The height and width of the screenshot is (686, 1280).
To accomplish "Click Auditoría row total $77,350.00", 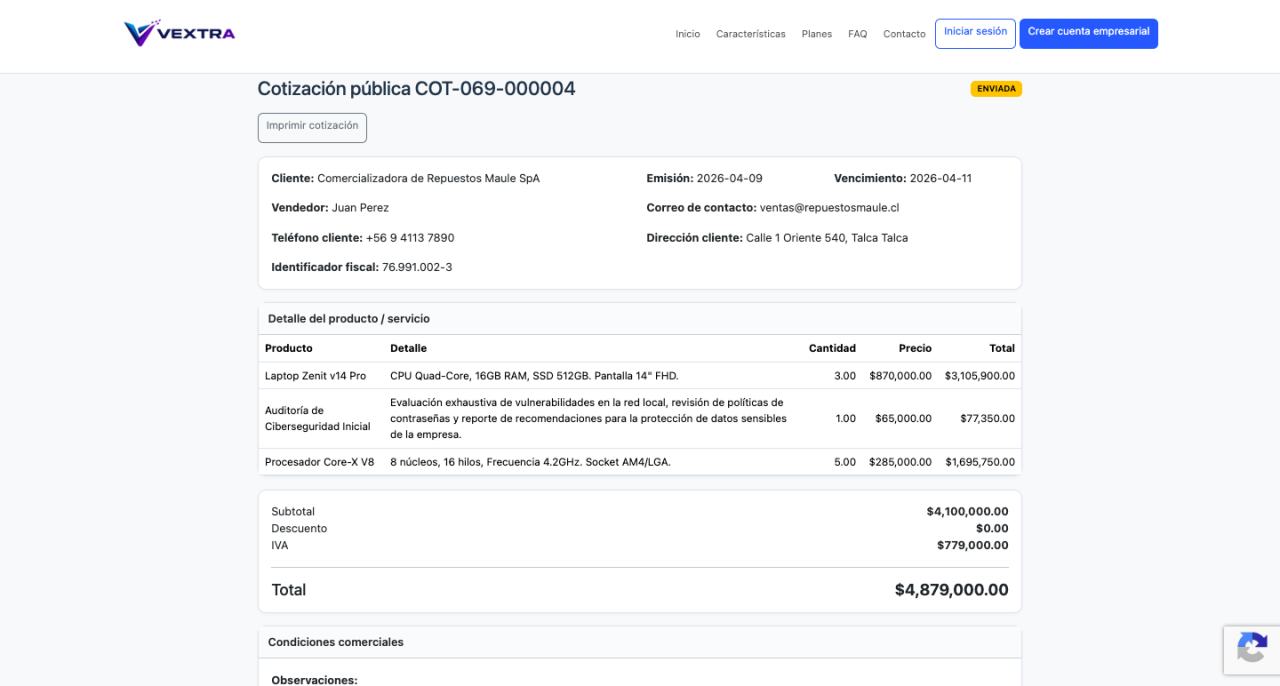I will (987, 418).
